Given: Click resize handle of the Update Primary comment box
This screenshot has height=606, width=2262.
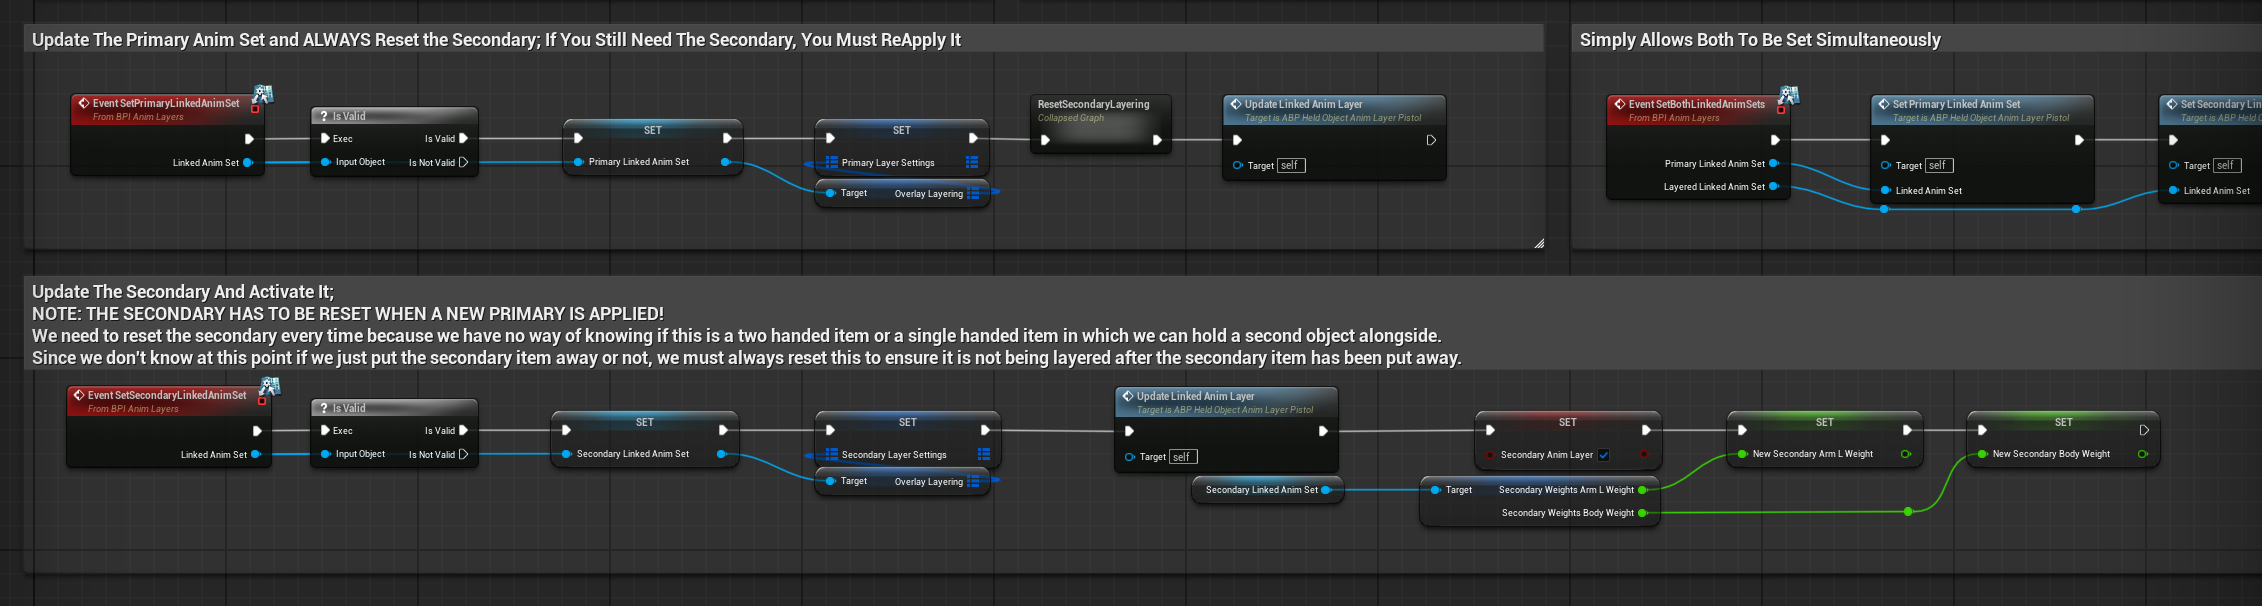Looking at the screenshot, I should tap(1539, 243).
